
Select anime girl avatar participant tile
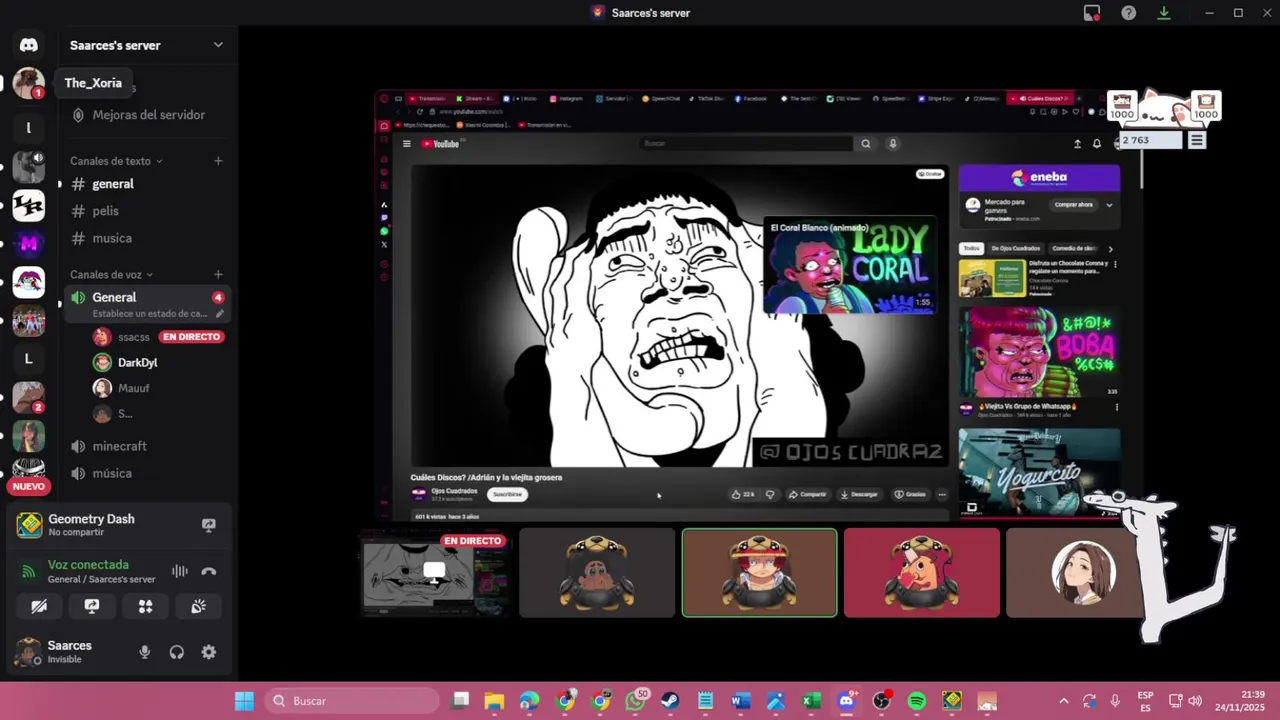[1083, 573]
